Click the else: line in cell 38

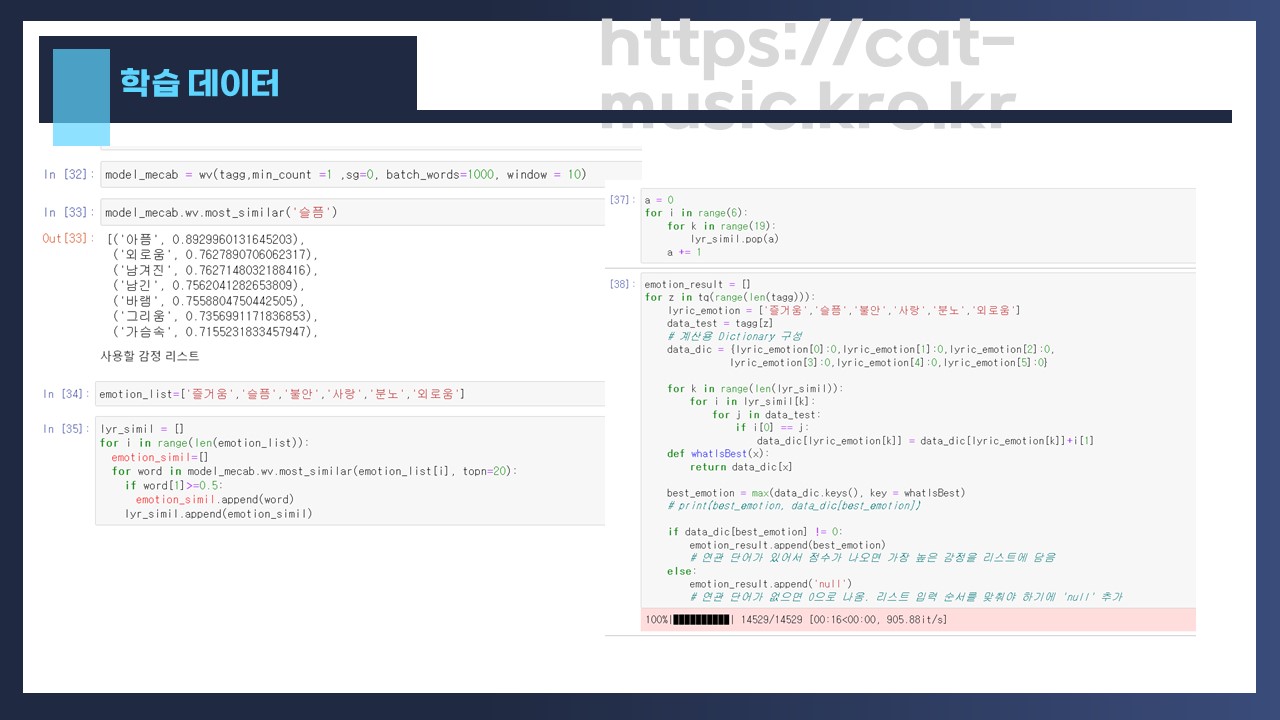point(680,571)
